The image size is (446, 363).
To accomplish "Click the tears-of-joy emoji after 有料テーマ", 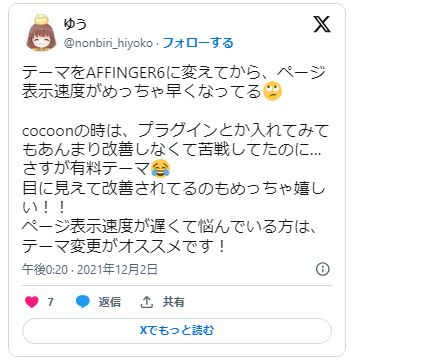I will click(161, 169).
